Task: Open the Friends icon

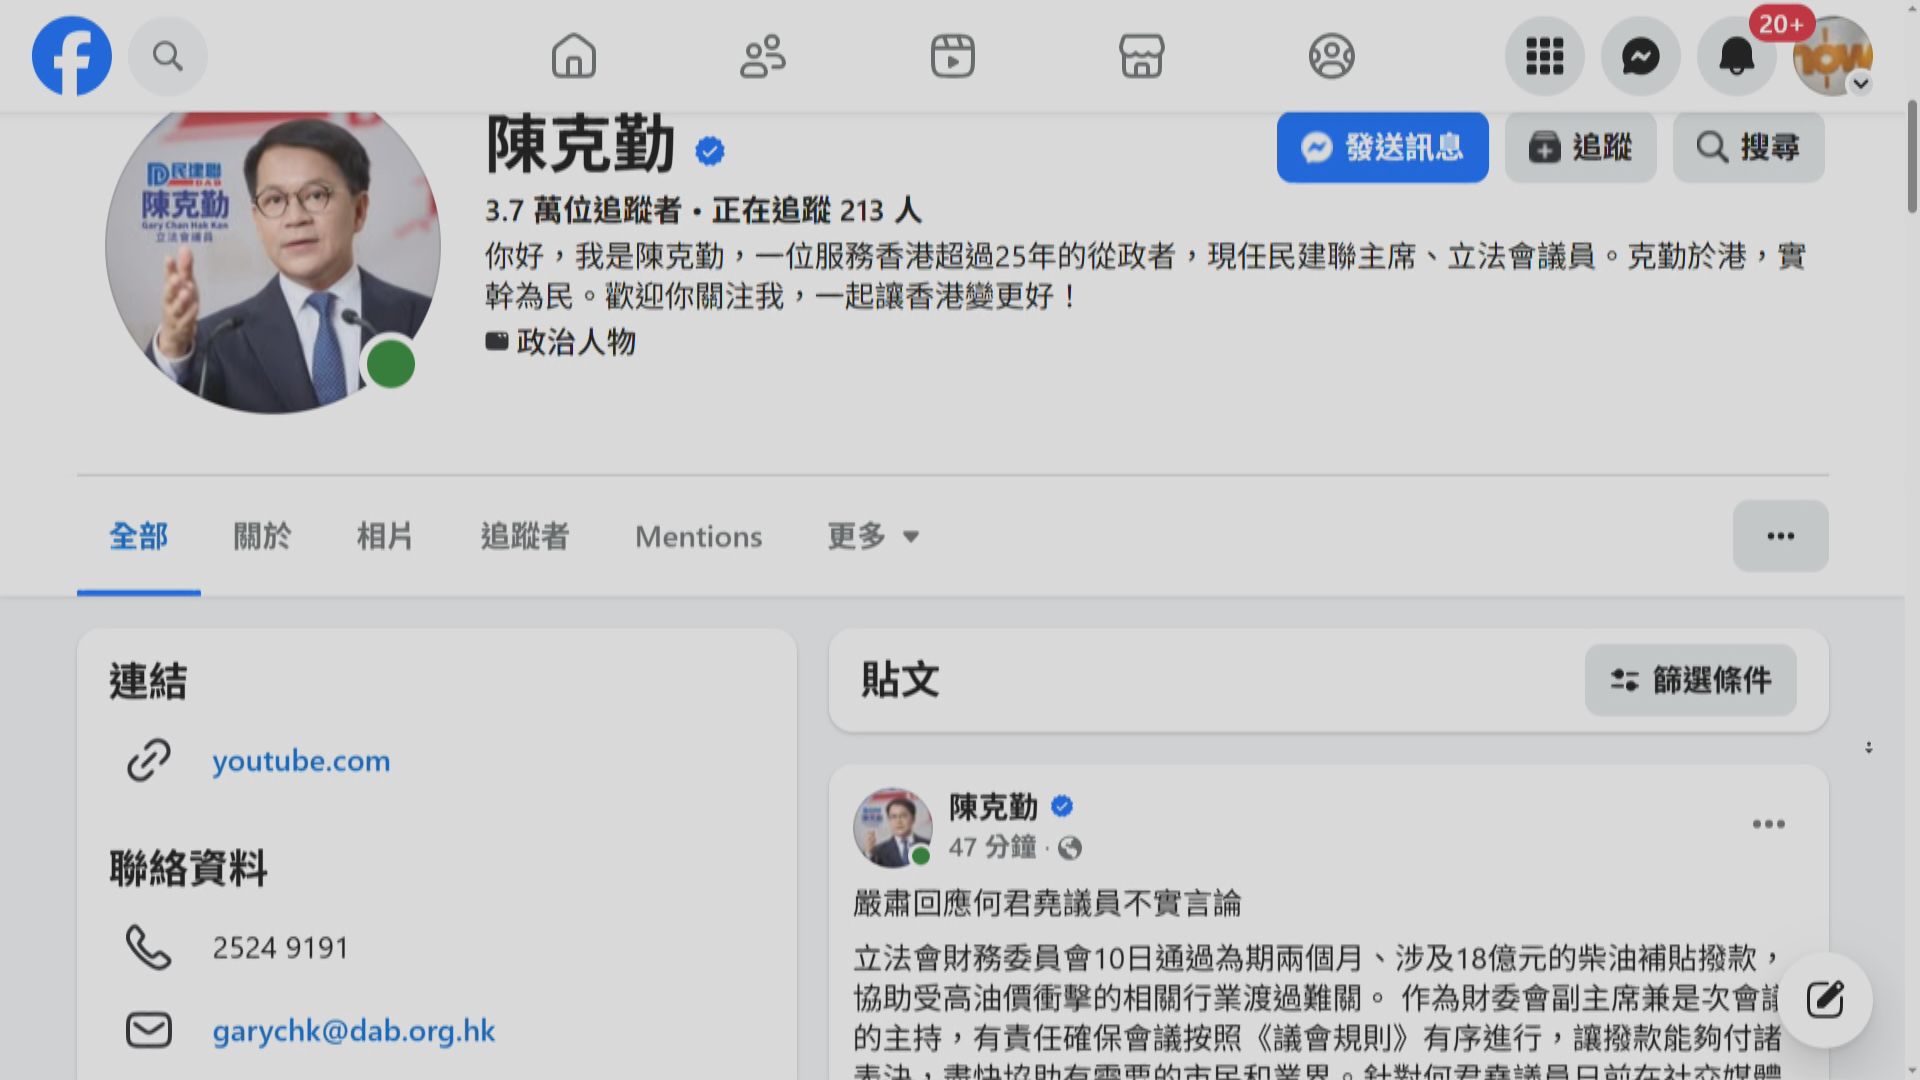Action: [x=763, y=56]
